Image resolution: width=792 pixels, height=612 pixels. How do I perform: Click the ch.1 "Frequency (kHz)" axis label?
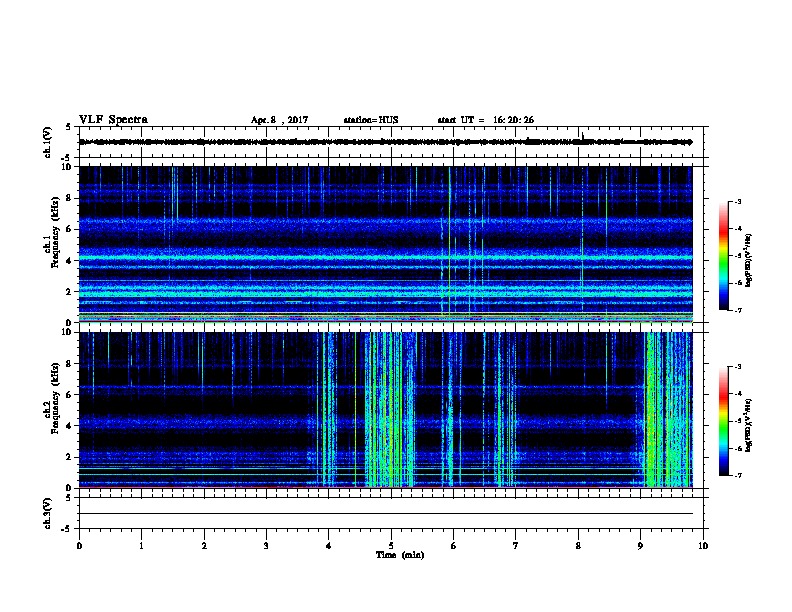[x=55, y=232]
